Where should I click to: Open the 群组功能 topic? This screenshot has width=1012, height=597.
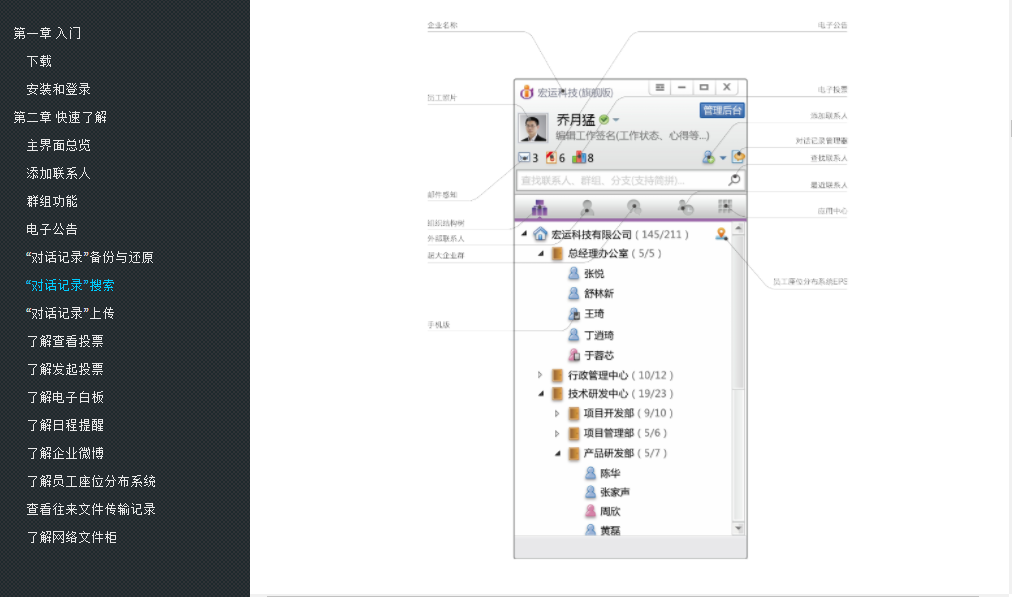coord(52,201)
